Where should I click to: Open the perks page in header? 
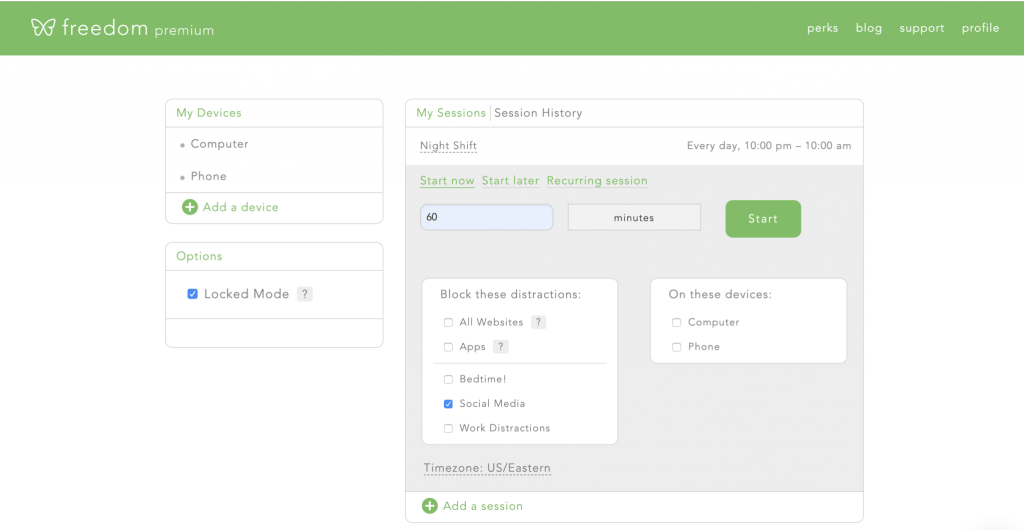coord(823,28)
